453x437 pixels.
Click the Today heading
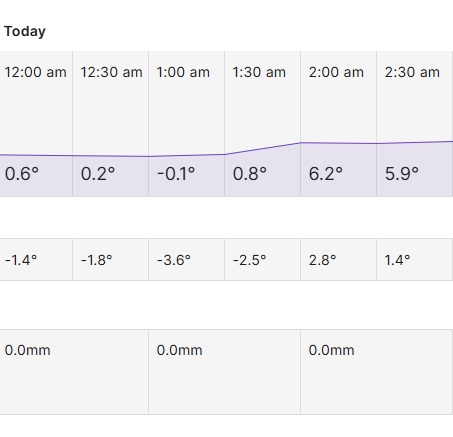pos(25,32)
